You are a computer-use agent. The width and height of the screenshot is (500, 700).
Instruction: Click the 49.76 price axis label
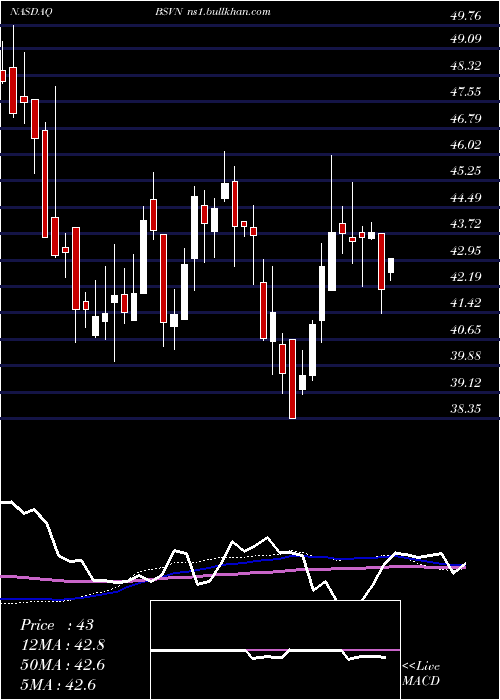(x=466, y=16)
